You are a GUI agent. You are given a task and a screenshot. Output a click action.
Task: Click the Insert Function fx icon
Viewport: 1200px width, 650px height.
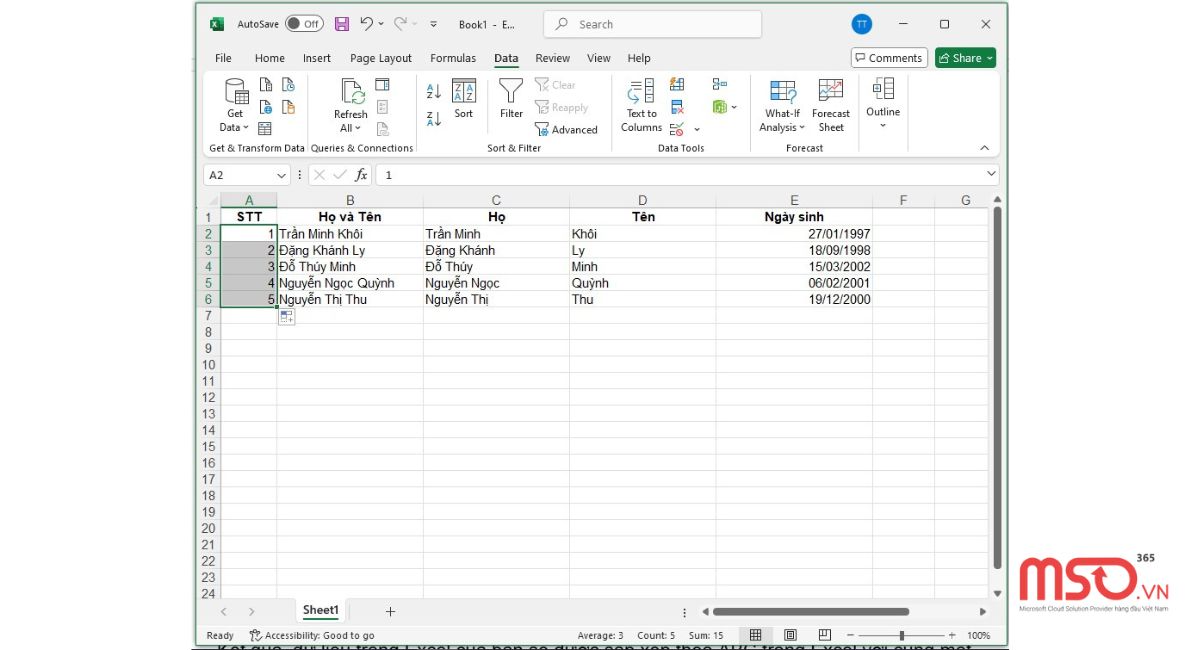pos(361,175)
